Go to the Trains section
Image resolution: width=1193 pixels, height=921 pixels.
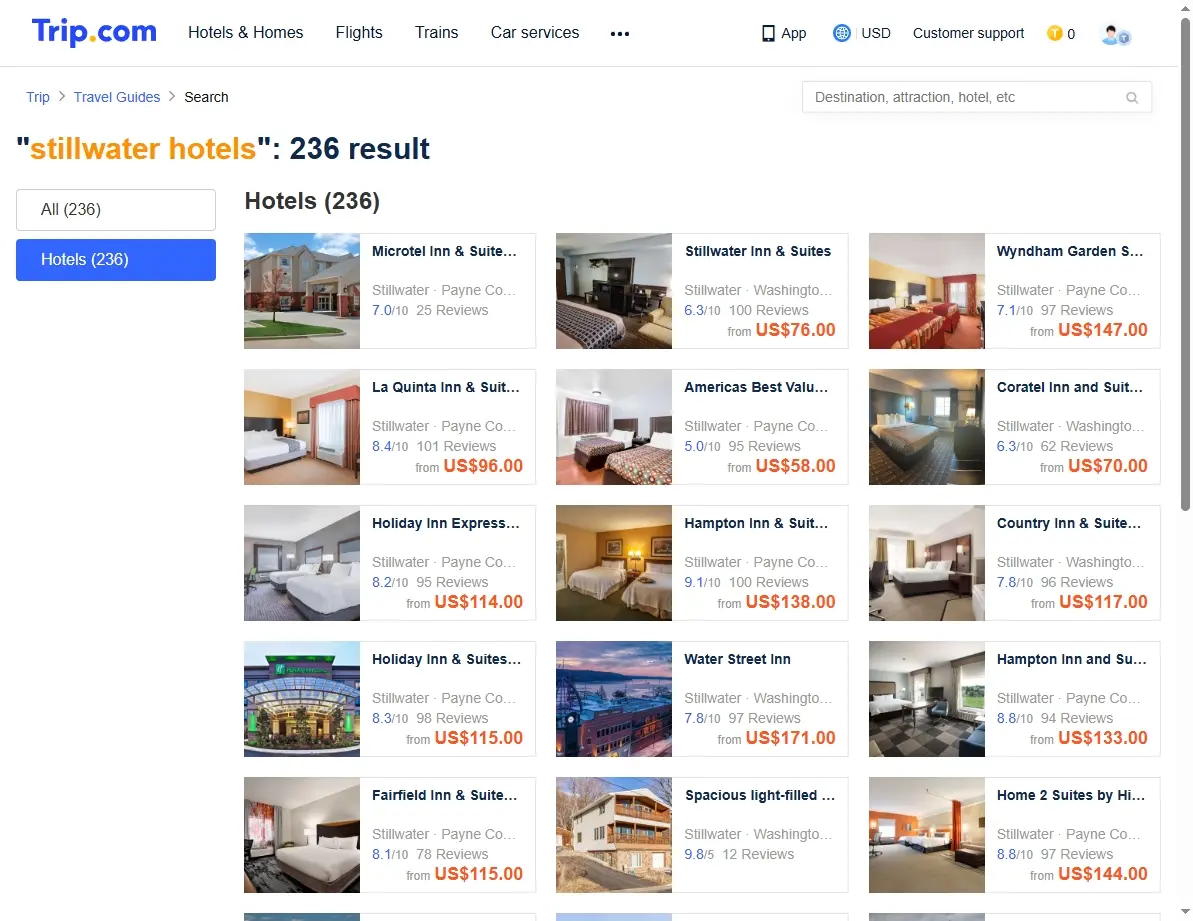pos(437,33)
